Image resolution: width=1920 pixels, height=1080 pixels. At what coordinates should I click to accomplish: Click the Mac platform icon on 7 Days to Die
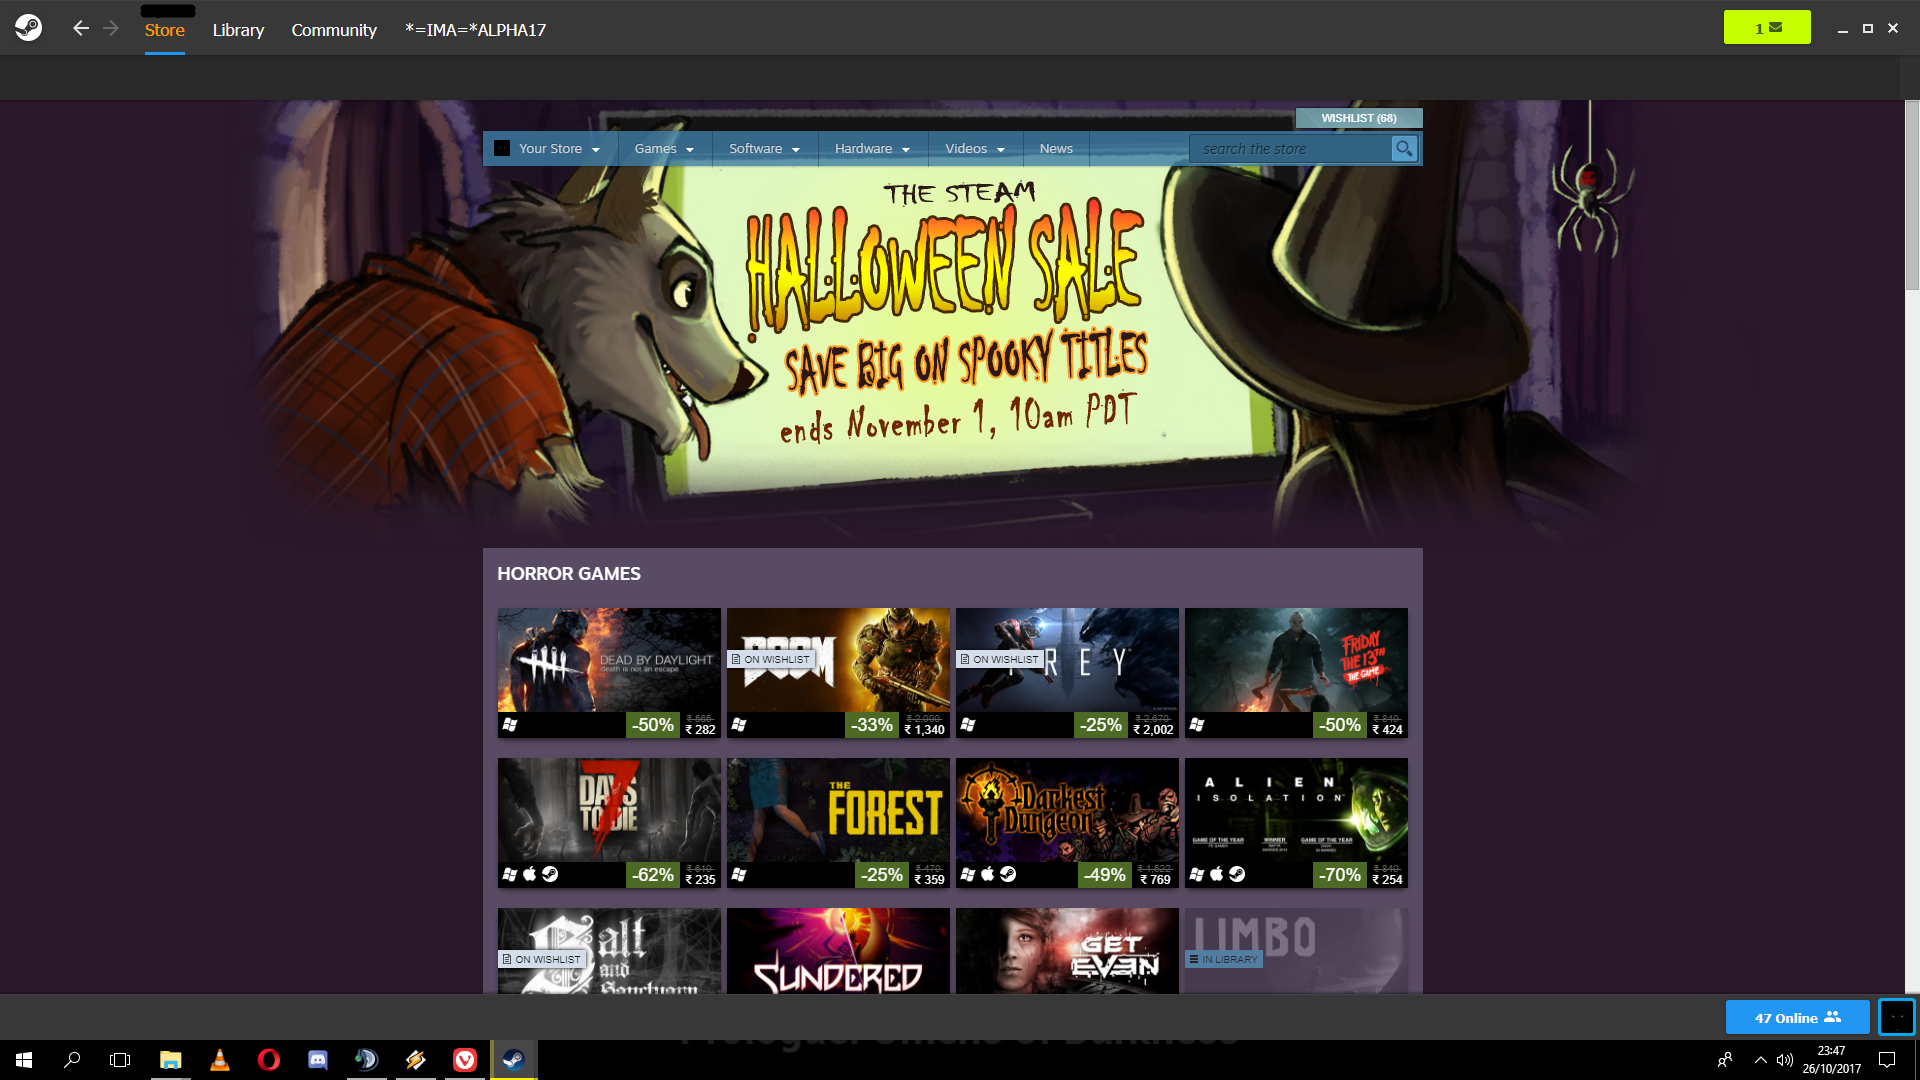point(530,874)
